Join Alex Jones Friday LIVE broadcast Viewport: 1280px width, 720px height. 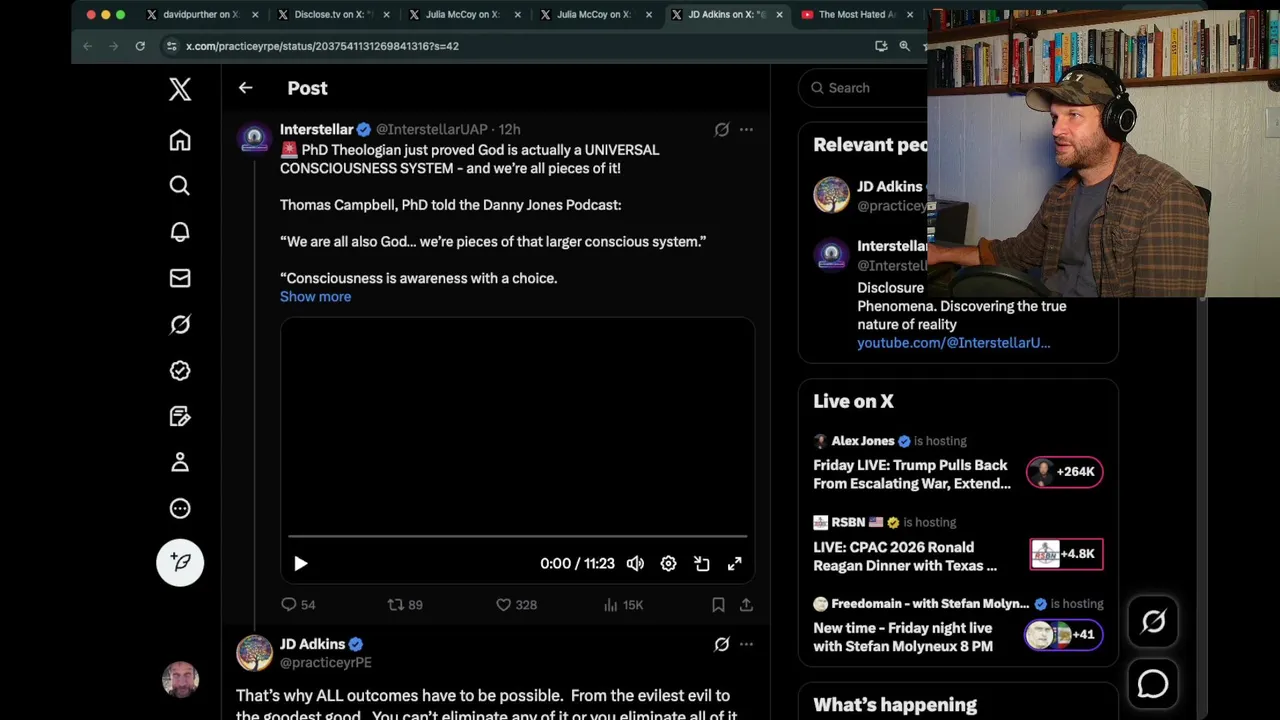[912, 474]
